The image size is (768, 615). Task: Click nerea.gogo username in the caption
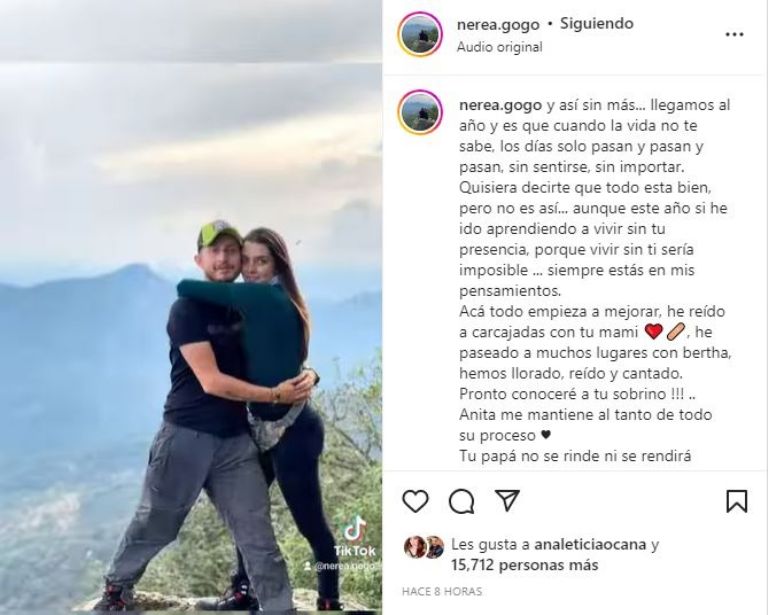pos(501,105)
